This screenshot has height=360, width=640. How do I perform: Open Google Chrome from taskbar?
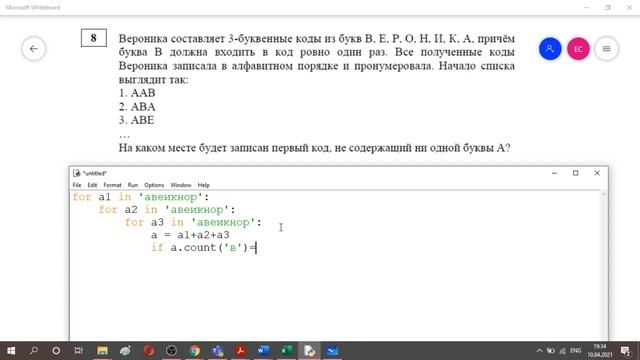tap(194, 351)
